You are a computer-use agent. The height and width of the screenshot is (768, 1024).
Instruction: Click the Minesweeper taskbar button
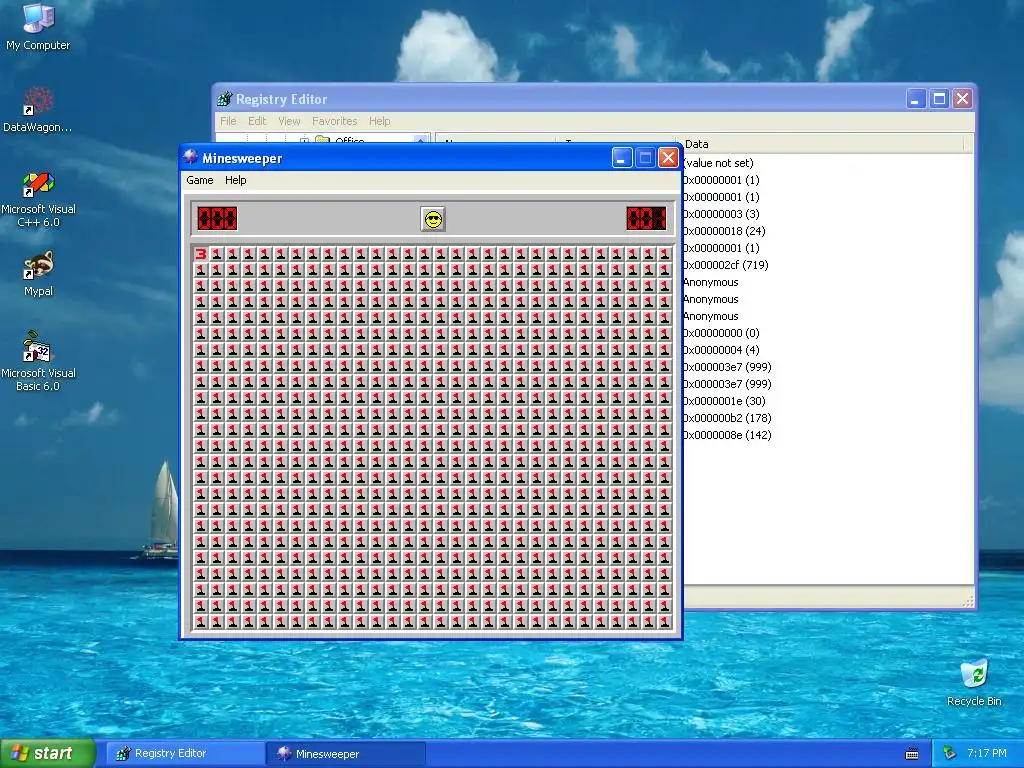[345, 754]
